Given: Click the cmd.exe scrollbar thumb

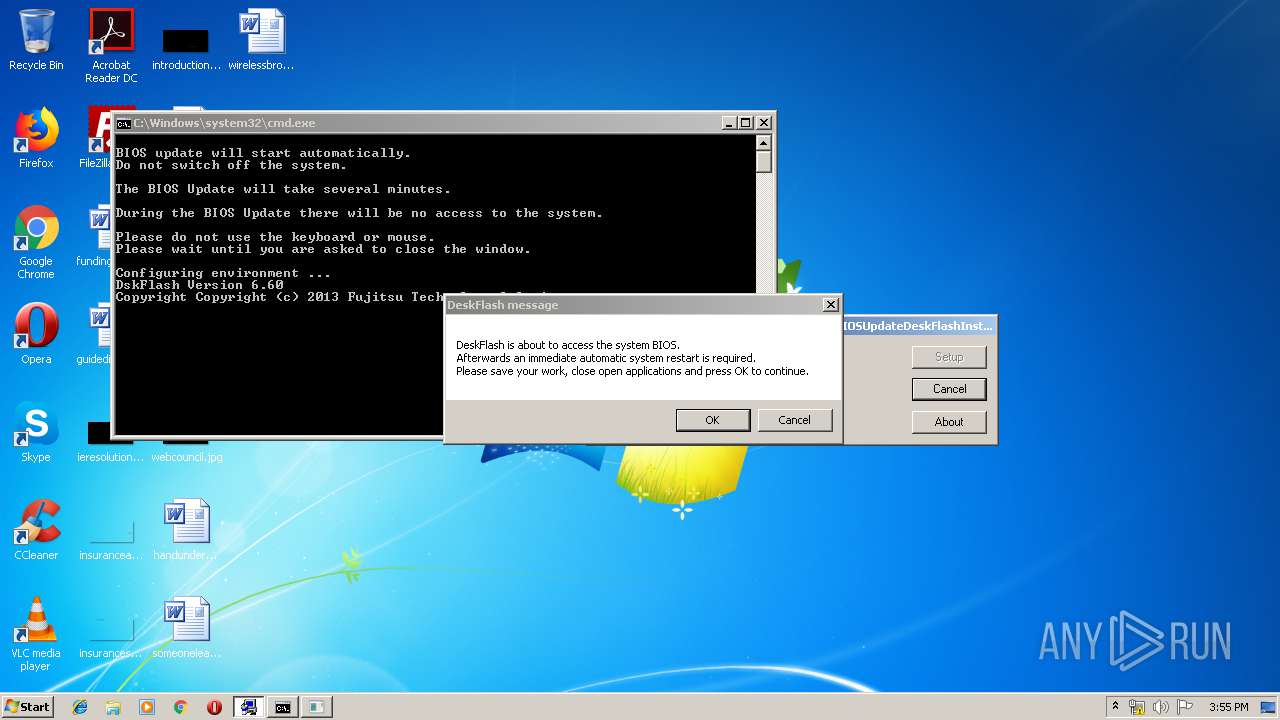Looking at the screenshot, I should click(764, 162).
